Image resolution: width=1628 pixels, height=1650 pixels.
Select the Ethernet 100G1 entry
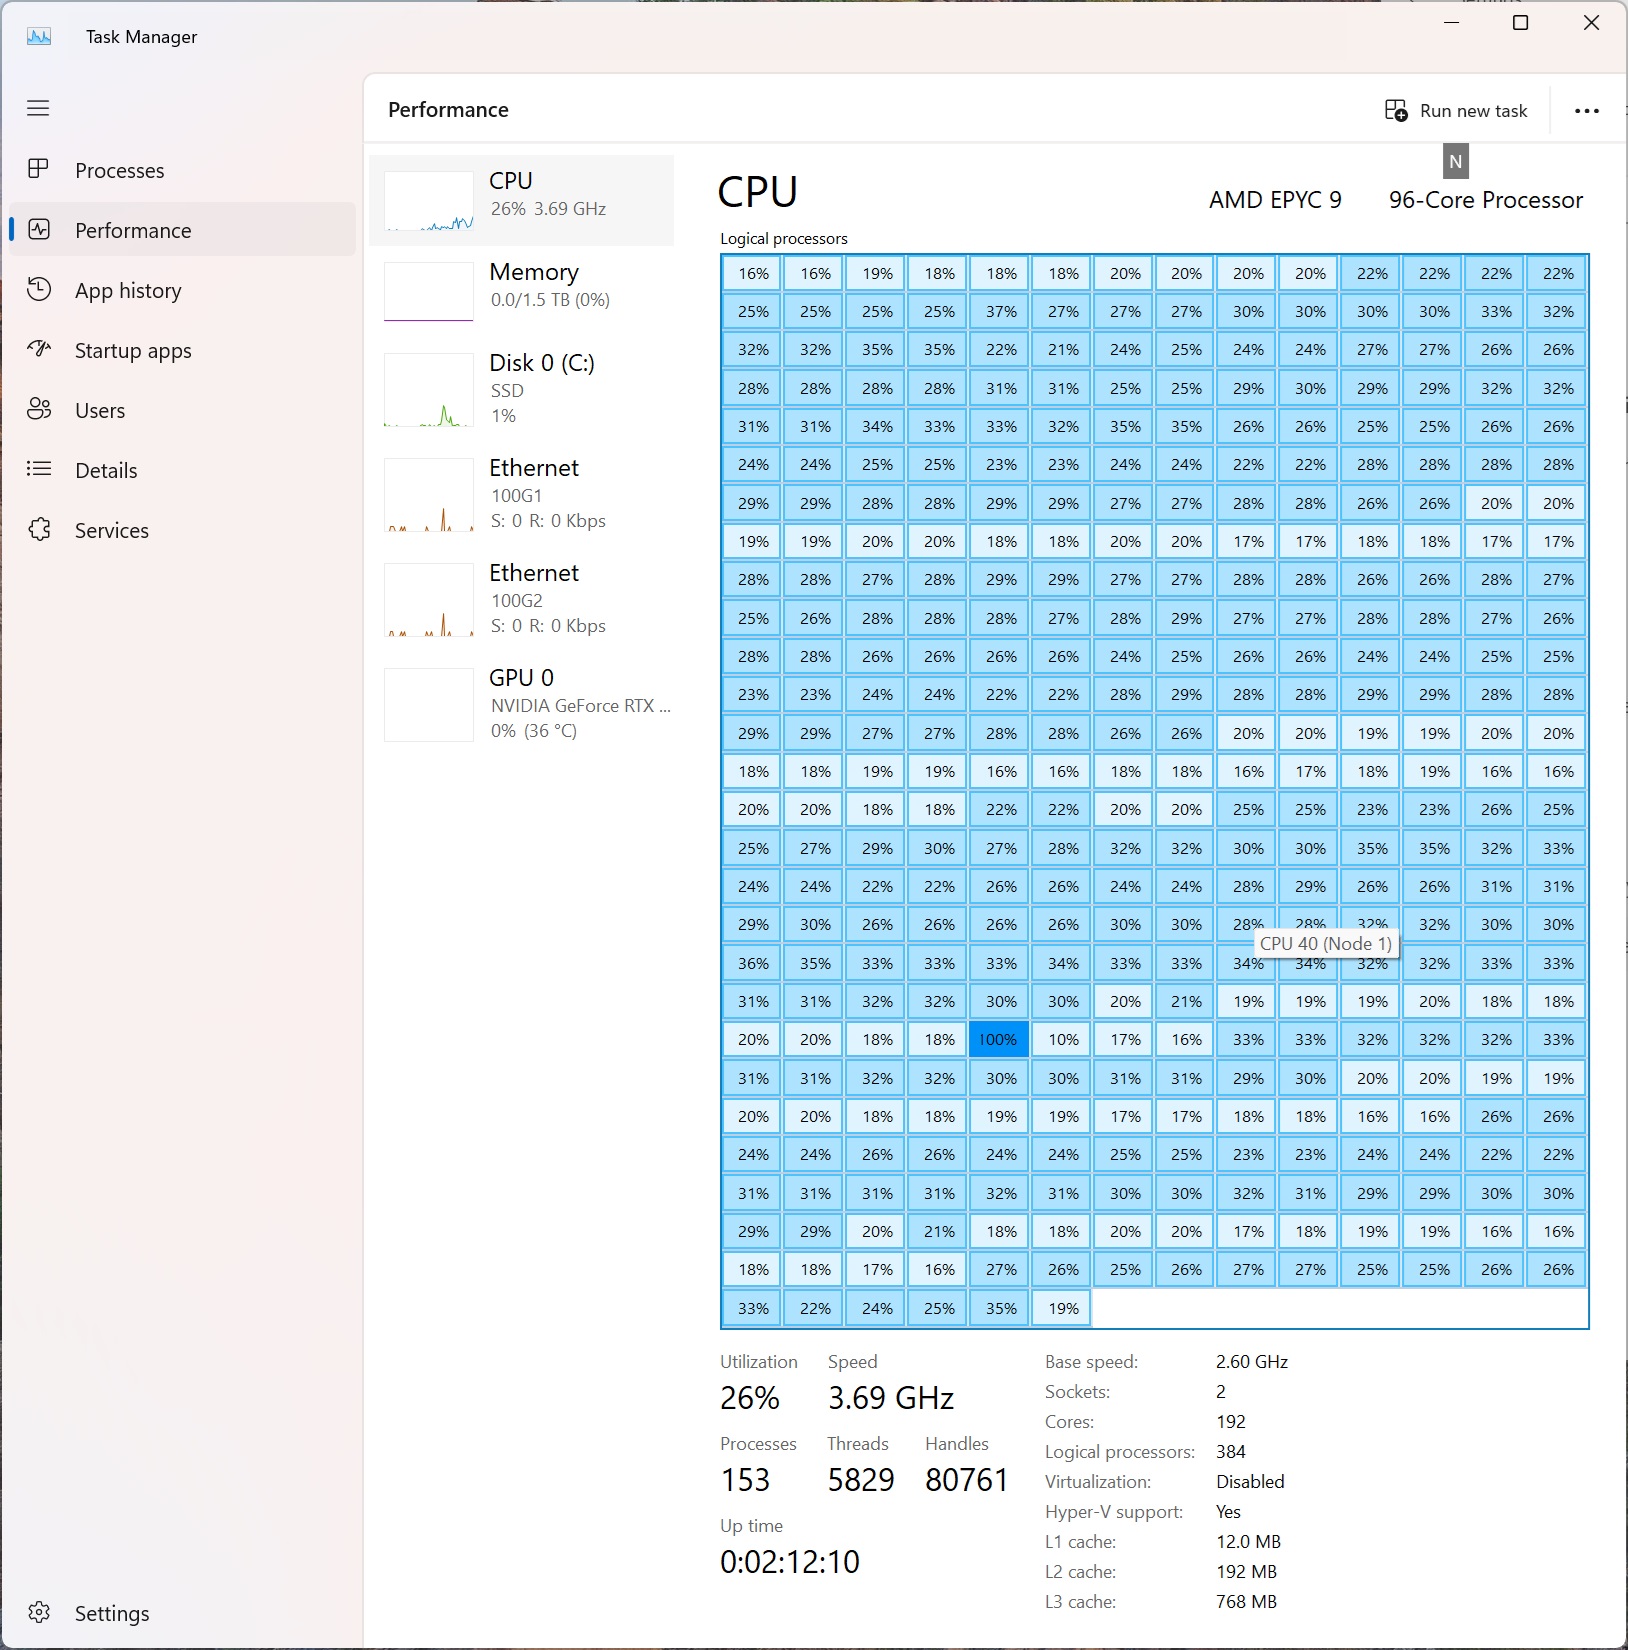coord(521,495)
